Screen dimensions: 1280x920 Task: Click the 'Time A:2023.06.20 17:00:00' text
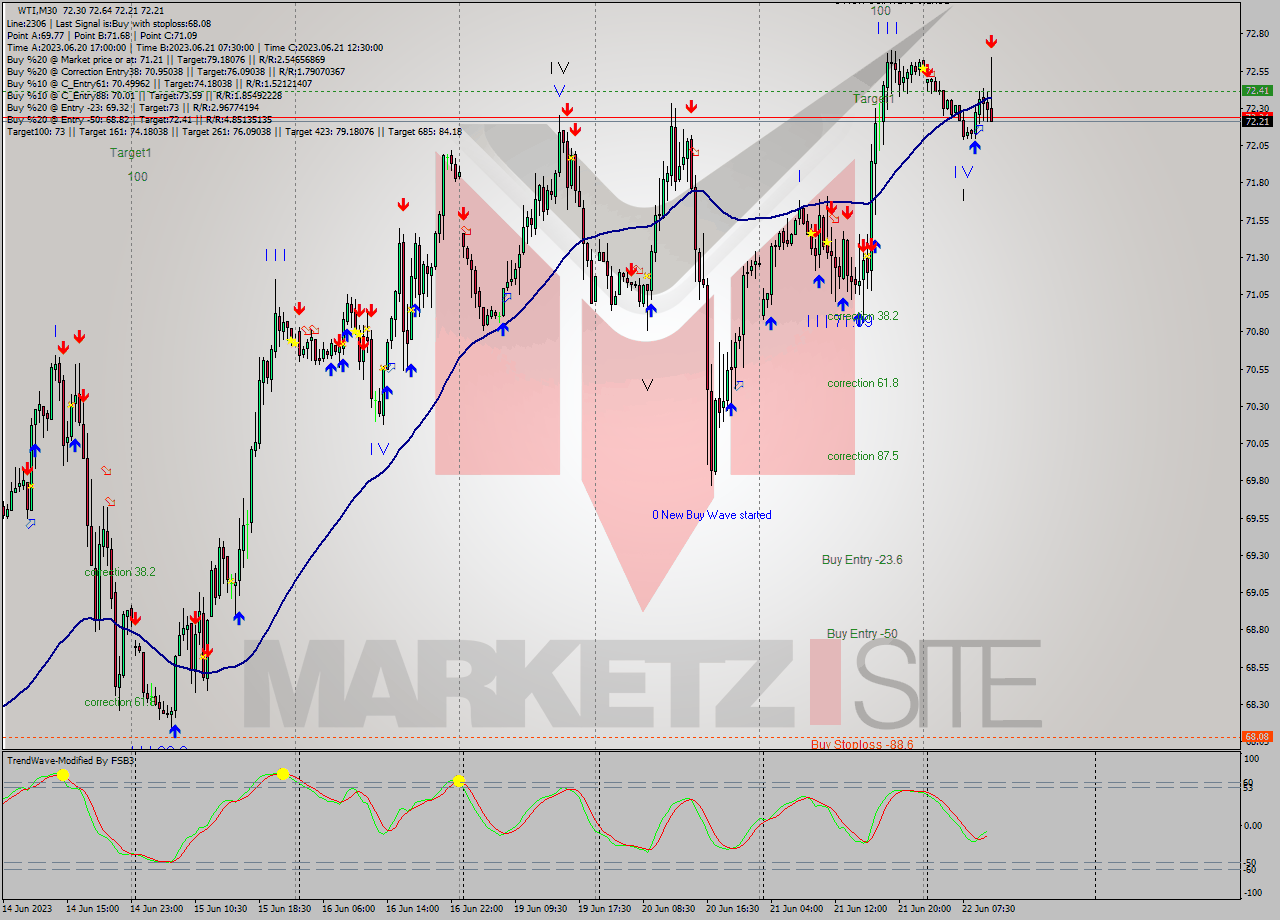pyautogui.click(x=66, y=47)
